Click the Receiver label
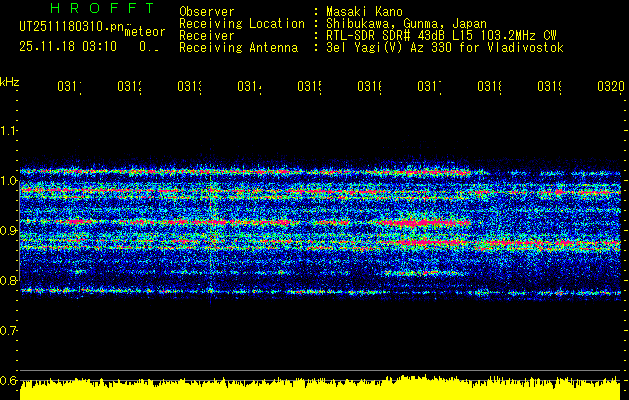The image size is (629, 400). click(207, 36)
